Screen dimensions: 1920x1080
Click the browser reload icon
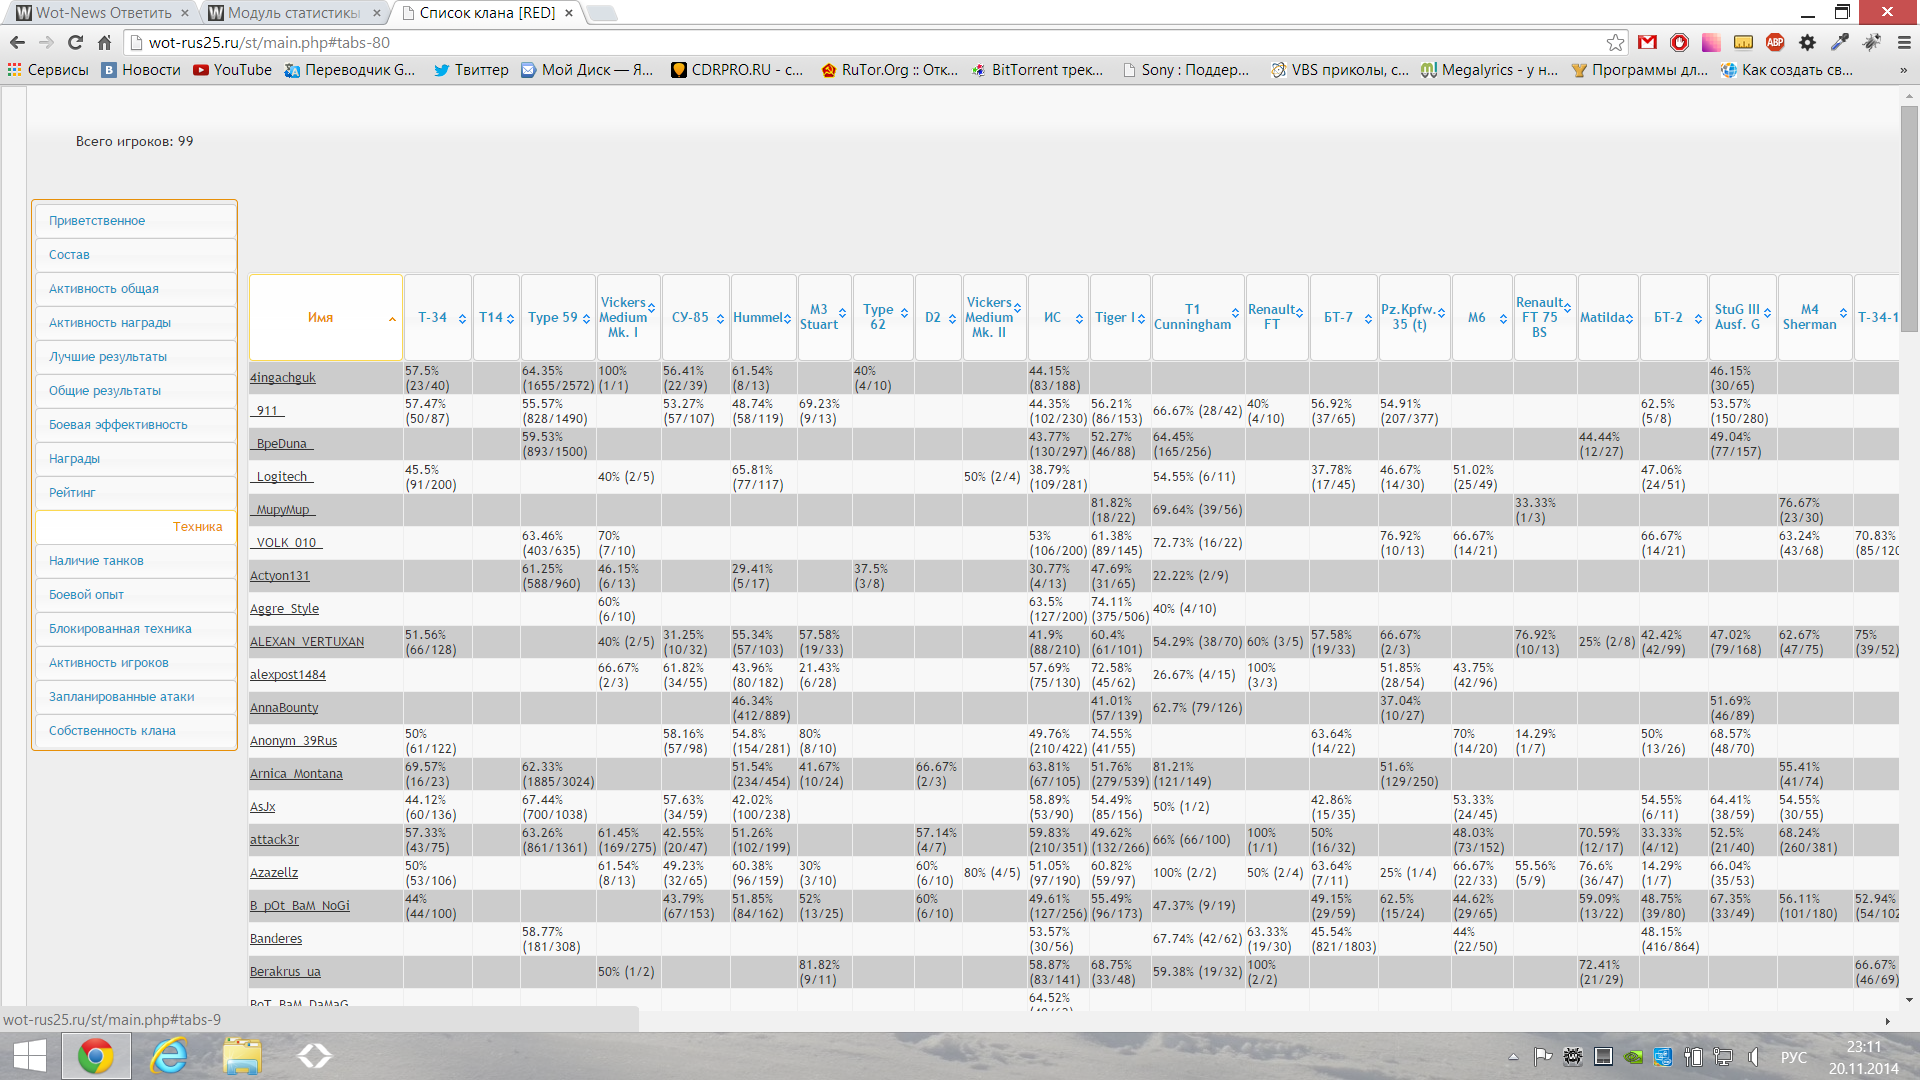click(x=75, y=42)
